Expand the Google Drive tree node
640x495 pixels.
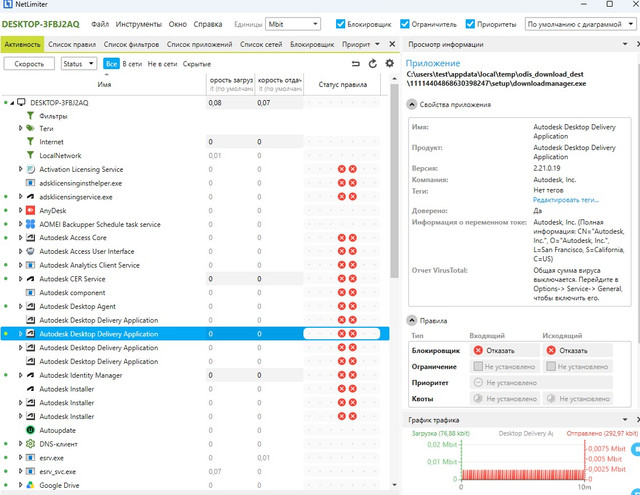coord(20,485)
